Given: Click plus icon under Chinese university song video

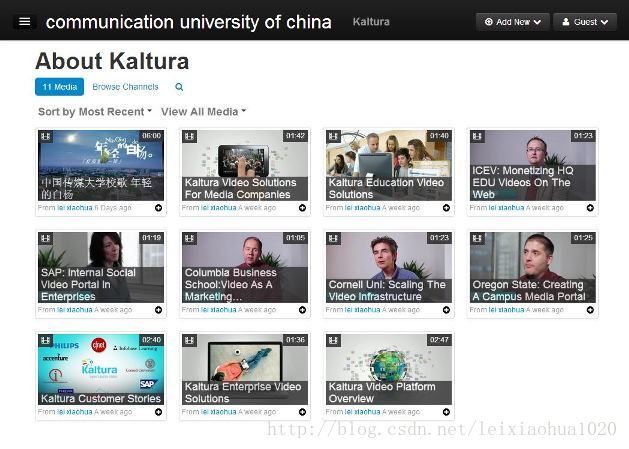Looking at the screenshot, I should pos(159,208).
